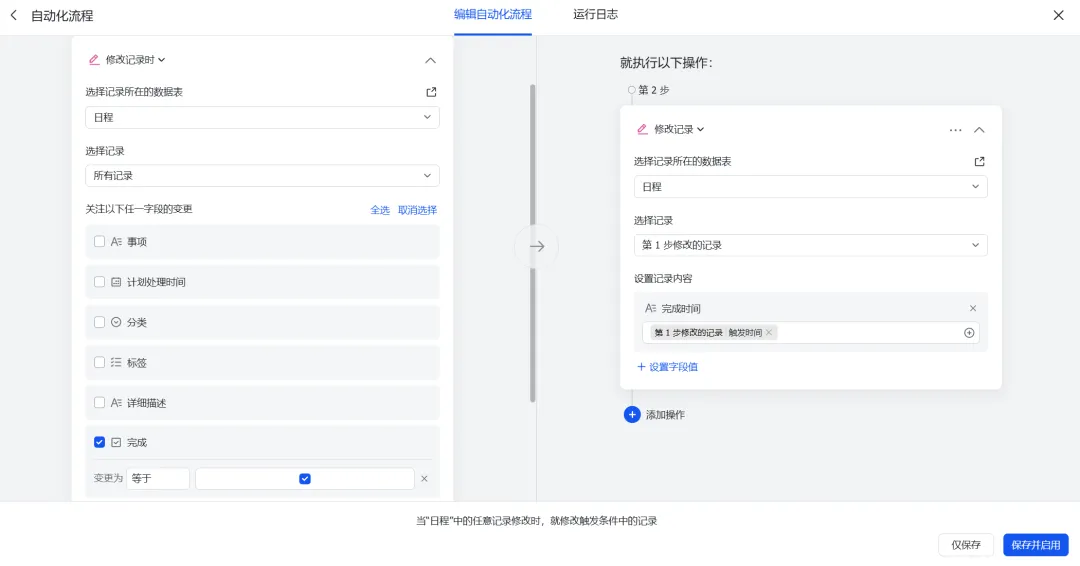Open the action type dropdown 修改记录
Viewport: 1080px width, 566px height.
coord(679,129)
